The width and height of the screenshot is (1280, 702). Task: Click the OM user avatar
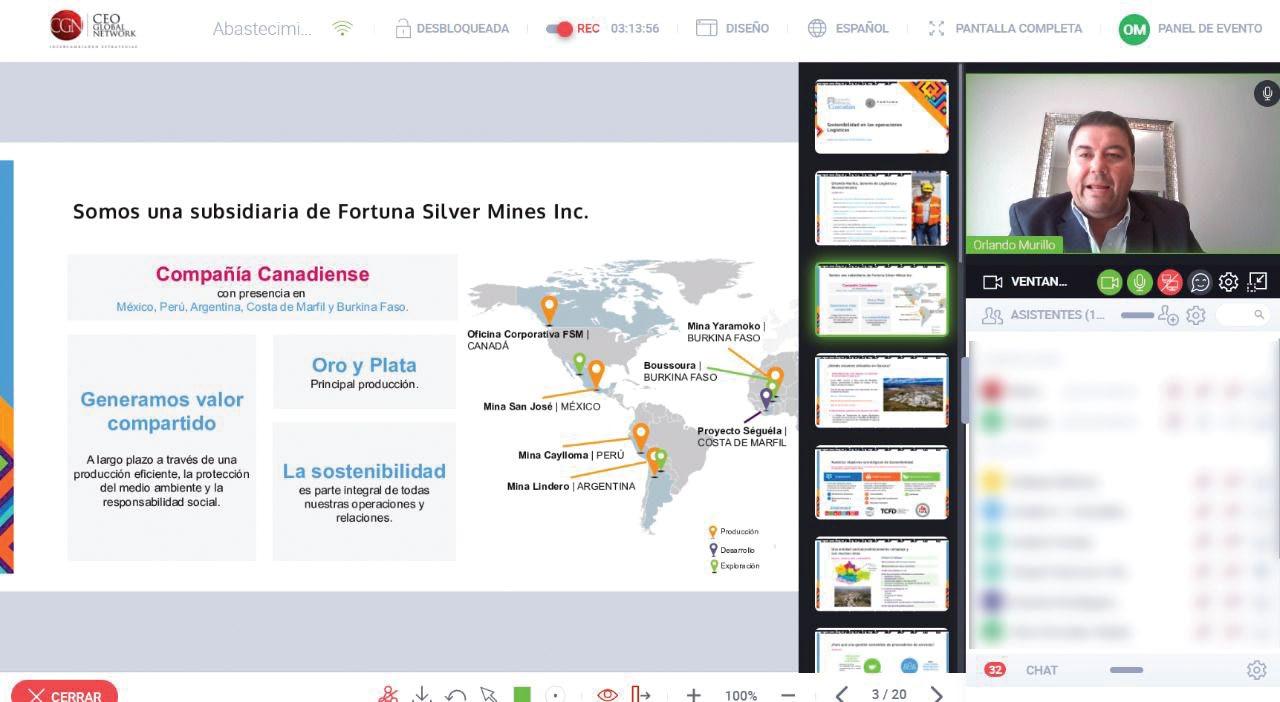1134,29
